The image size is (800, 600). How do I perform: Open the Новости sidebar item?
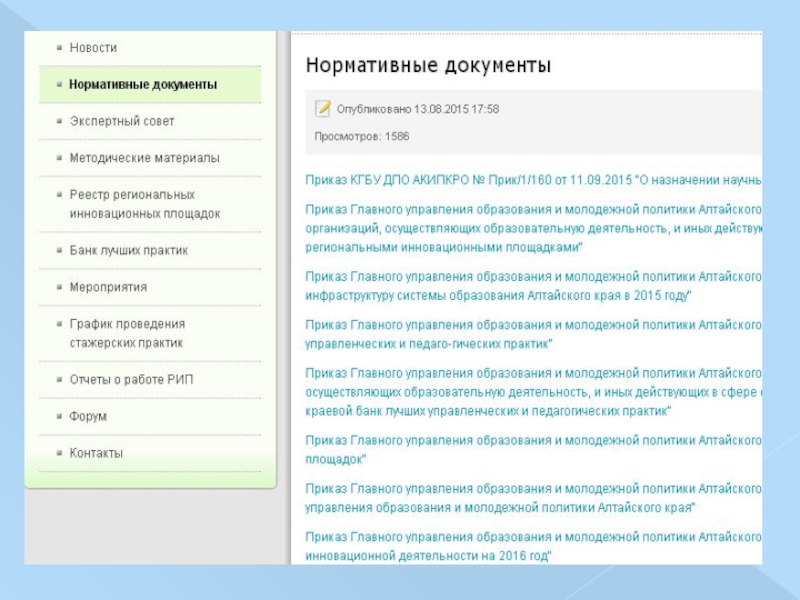(x=93, y=48)
